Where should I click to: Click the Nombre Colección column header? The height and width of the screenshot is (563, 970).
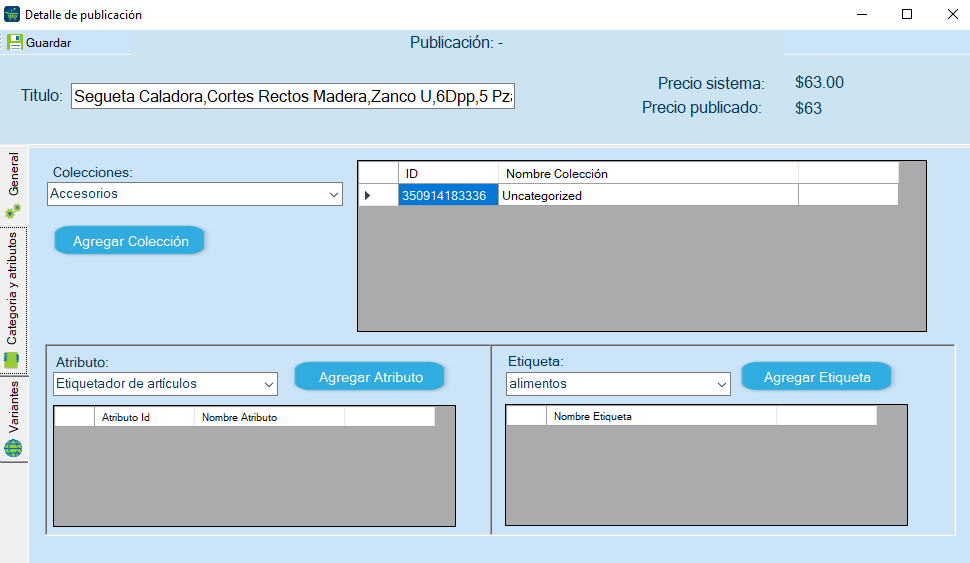click(648, 174)
